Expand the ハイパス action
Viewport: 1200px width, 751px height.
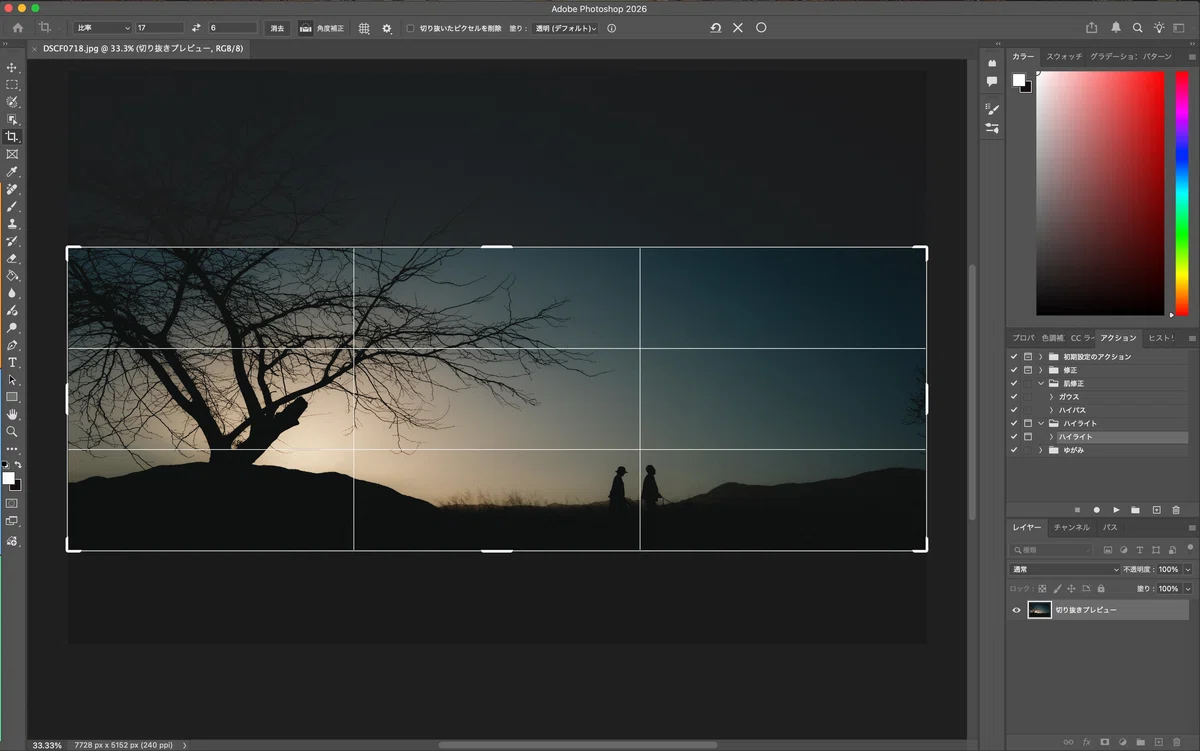(1051, 410)
